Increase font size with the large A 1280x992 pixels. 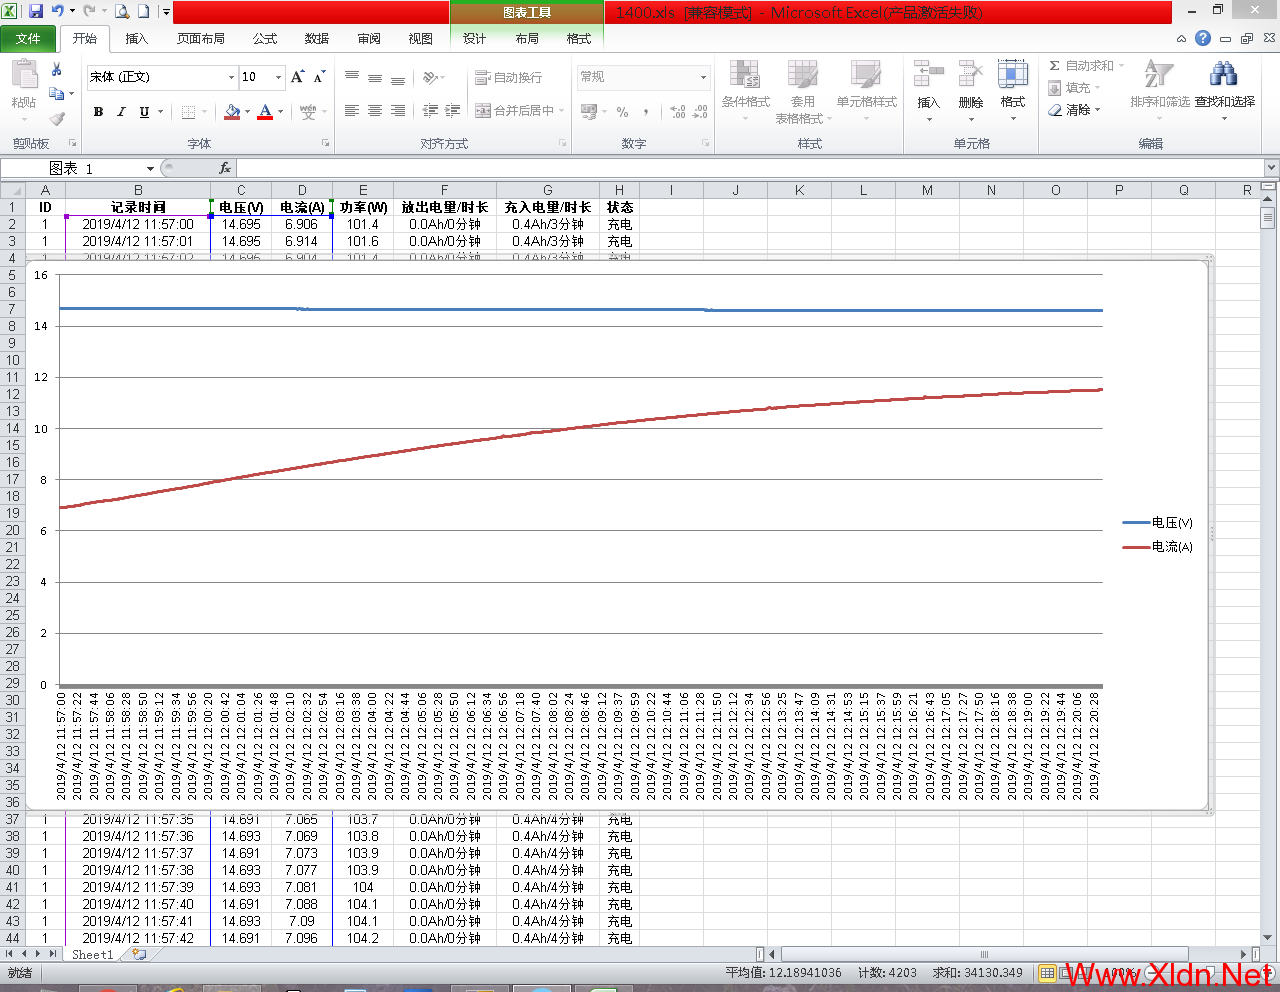(297, 77)
